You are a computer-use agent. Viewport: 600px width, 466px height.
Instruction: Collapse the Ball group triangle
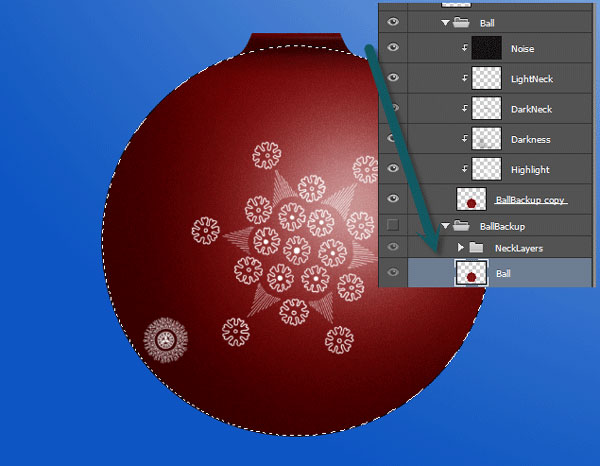click(445, 23)
